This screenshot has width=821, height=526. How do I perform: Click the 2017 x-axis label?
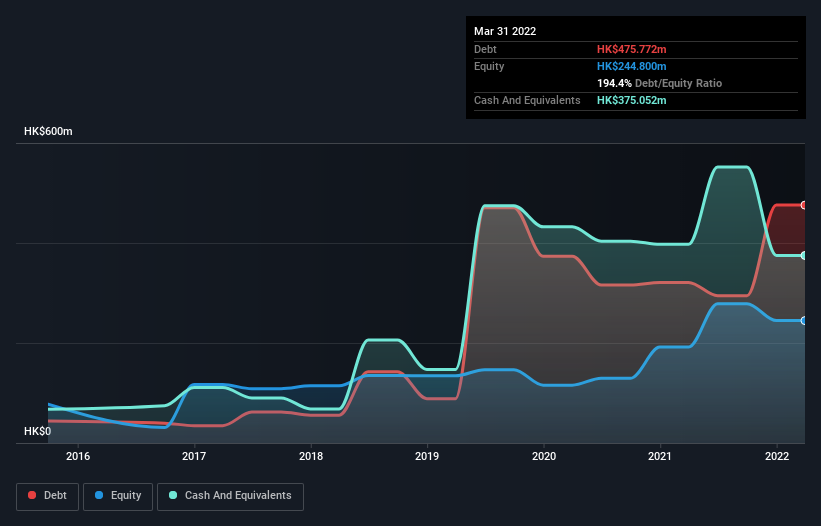194,456
